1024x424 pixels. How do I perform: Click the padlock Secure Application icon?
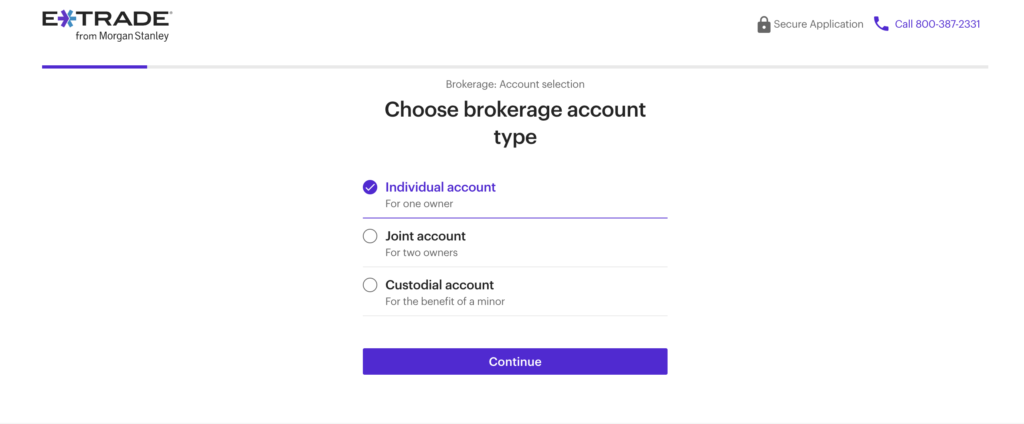(x=763, y=24)
